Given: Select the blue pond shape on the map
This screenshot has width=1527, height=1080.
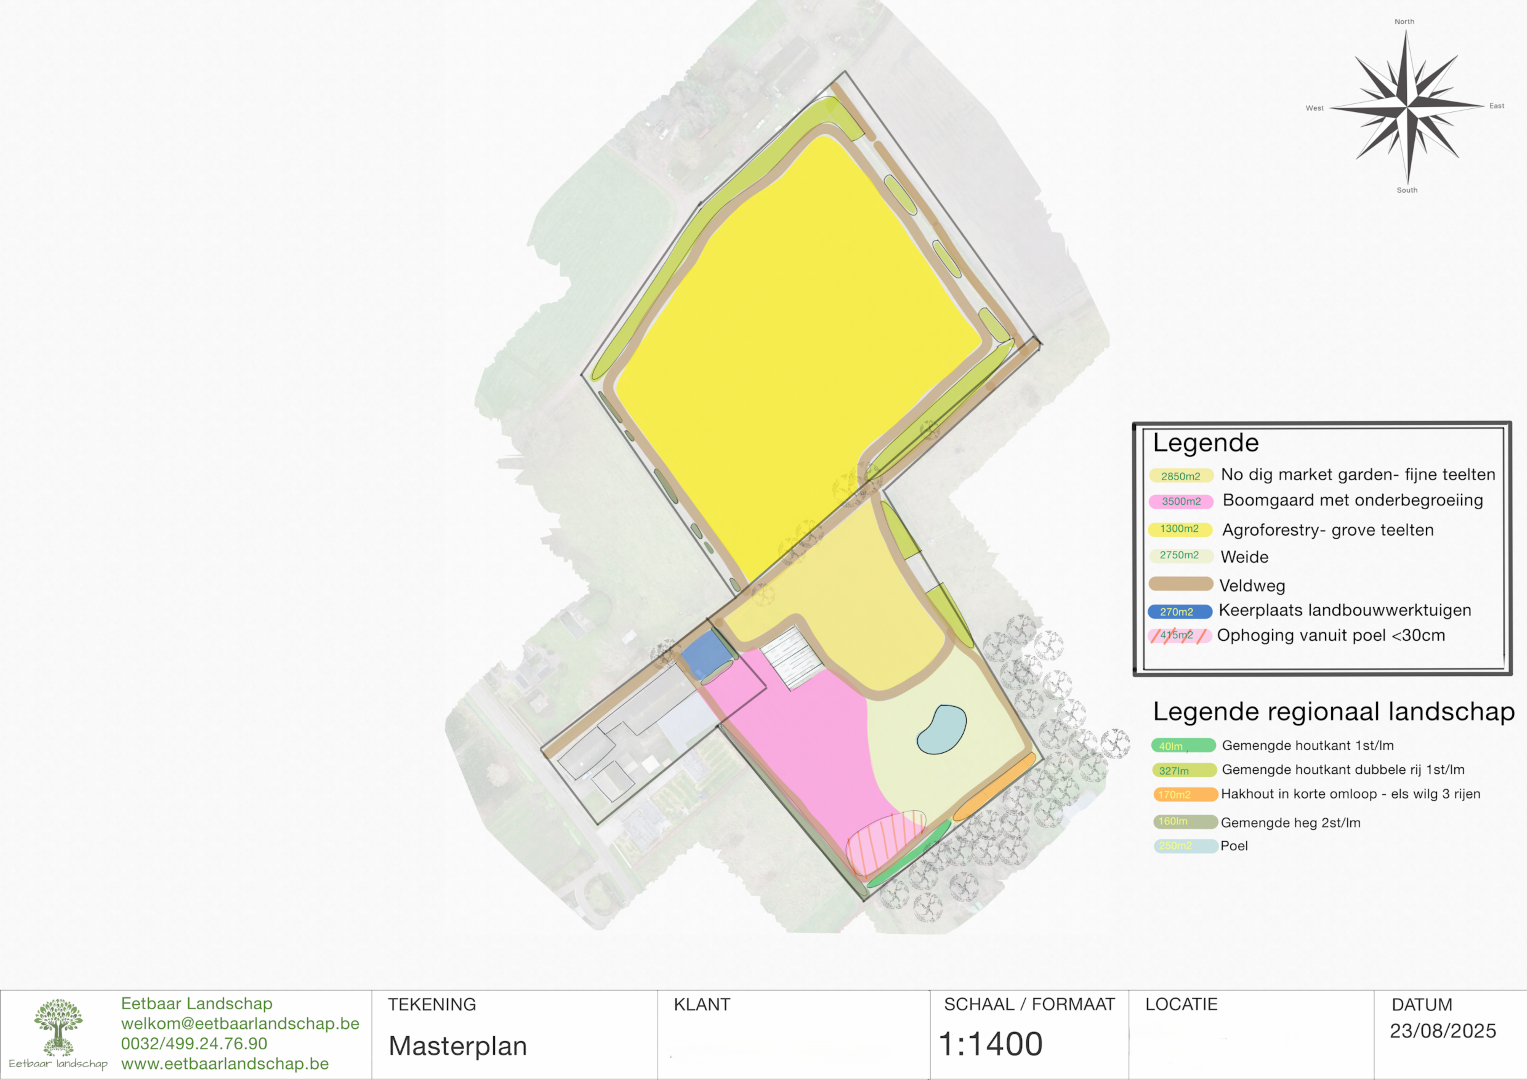Looking at the screenshot, I should click(x=941, y=729).
